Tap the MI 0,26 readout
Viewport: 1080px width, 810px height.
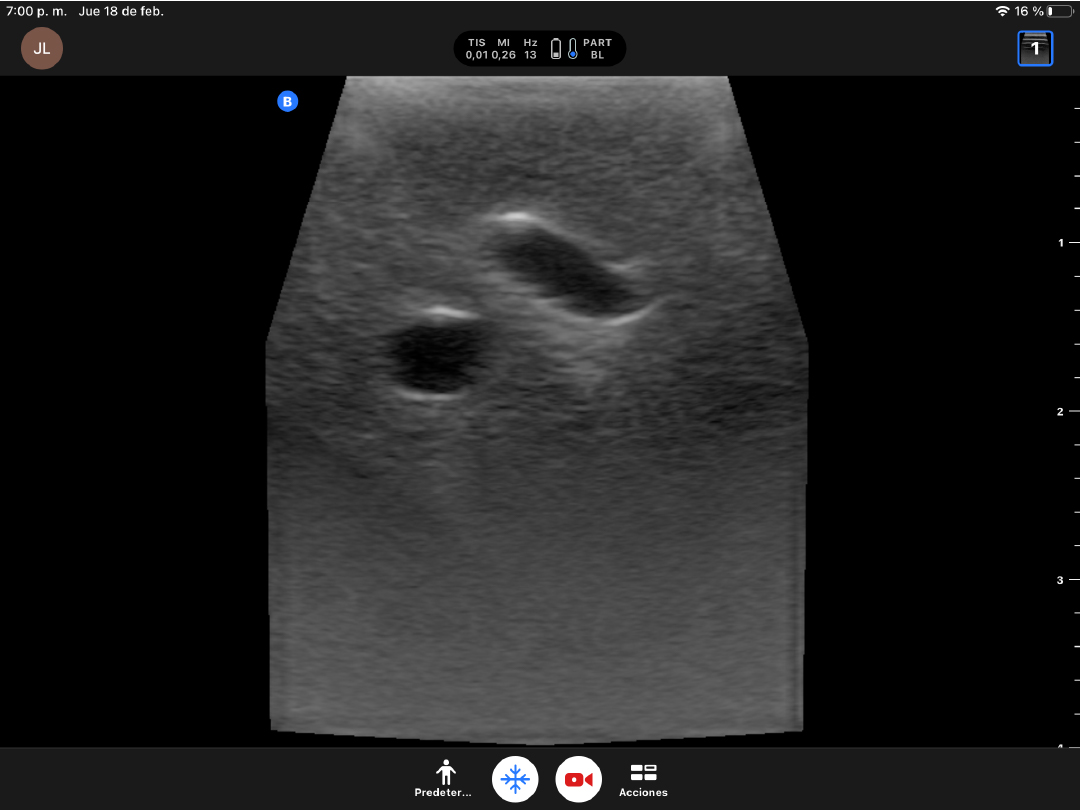coord(504,49)
